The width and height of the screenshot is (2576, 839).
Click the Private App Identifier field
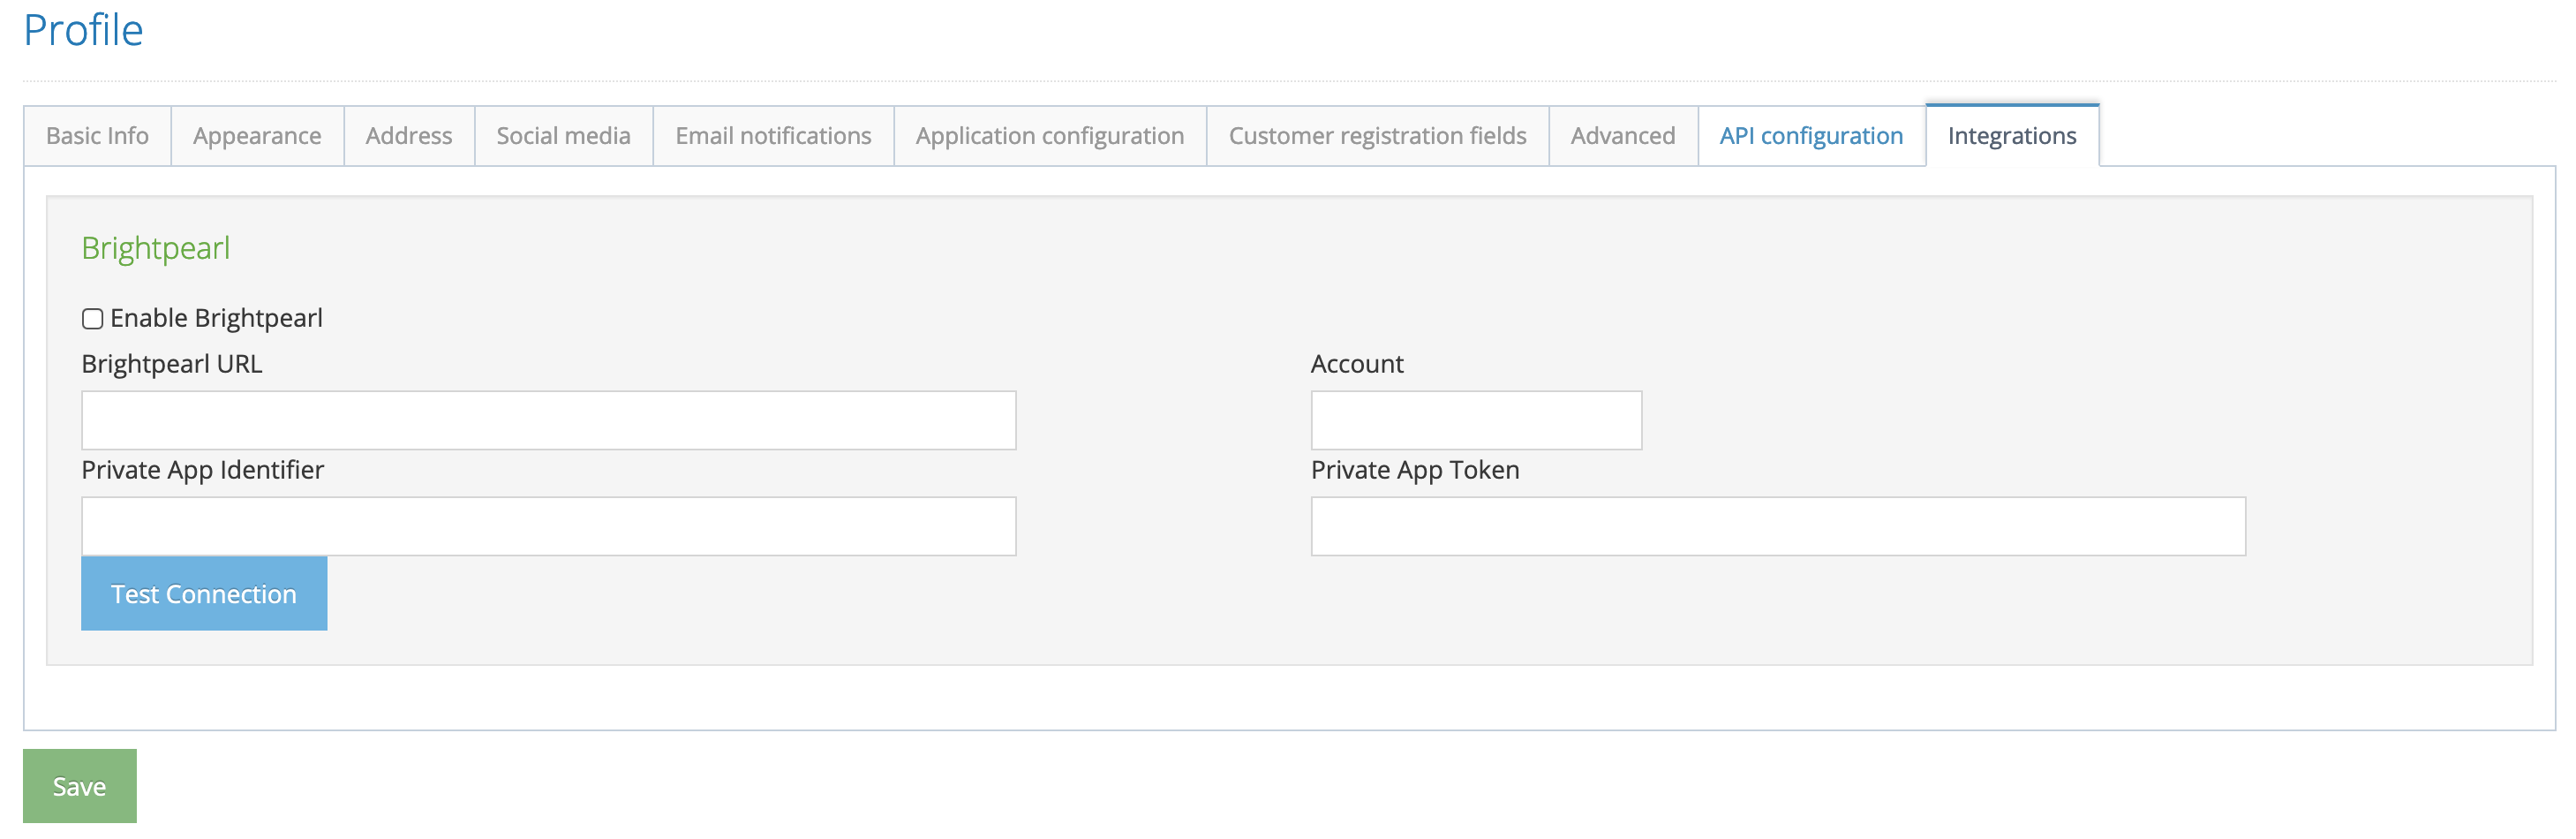[x=549, y=527]
